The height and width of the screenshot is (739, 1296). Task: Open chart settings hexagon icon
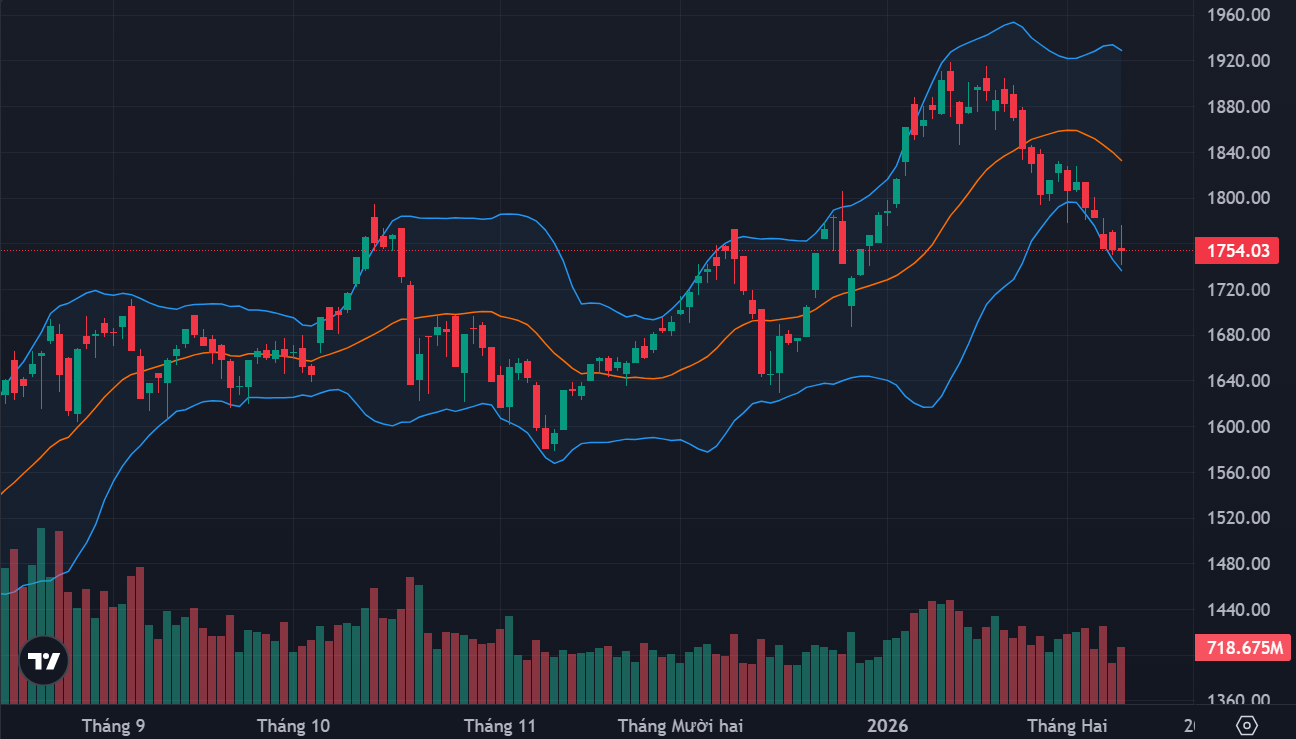click(x=1246, y=725)
